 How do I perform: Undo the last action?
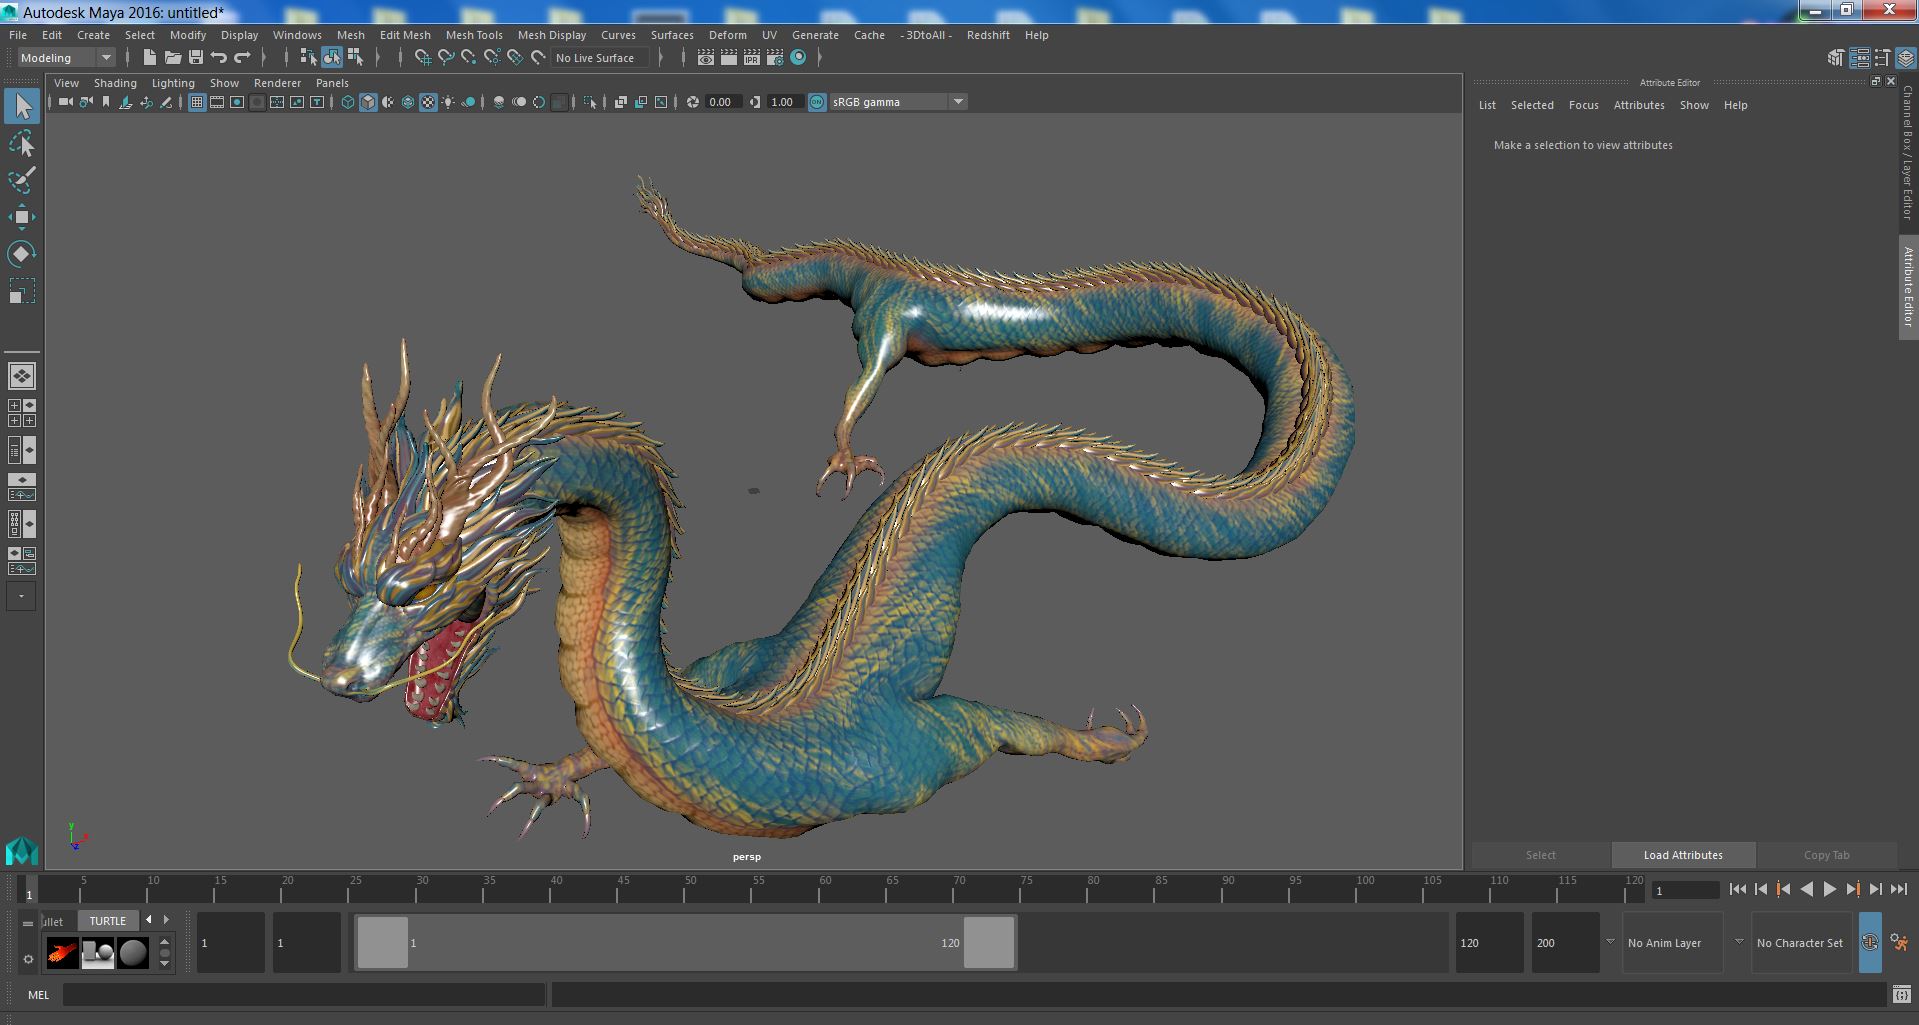click(219, 58)
